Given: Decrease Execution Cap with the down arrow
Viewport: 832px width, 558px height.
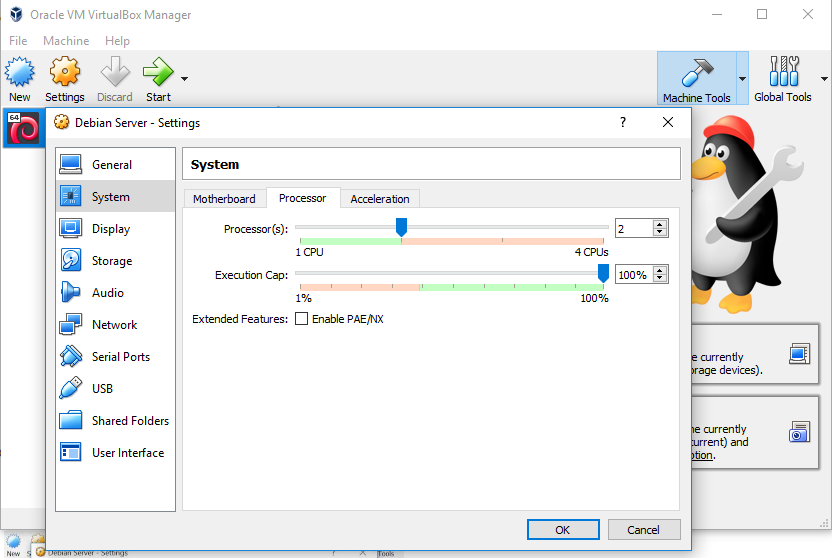Looking at the screenshot, I should coord(660,278).
